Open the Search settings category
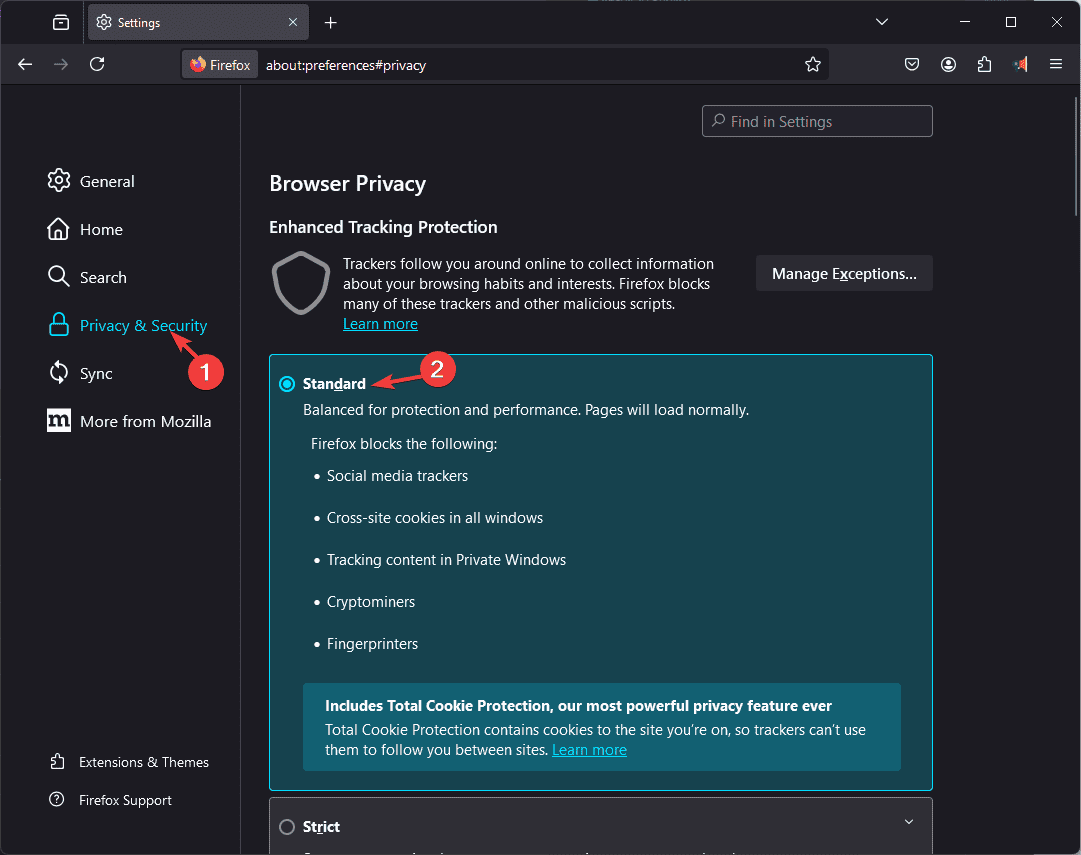The height and width of the screenshot is (855, 1081). [x=87, y=277]
